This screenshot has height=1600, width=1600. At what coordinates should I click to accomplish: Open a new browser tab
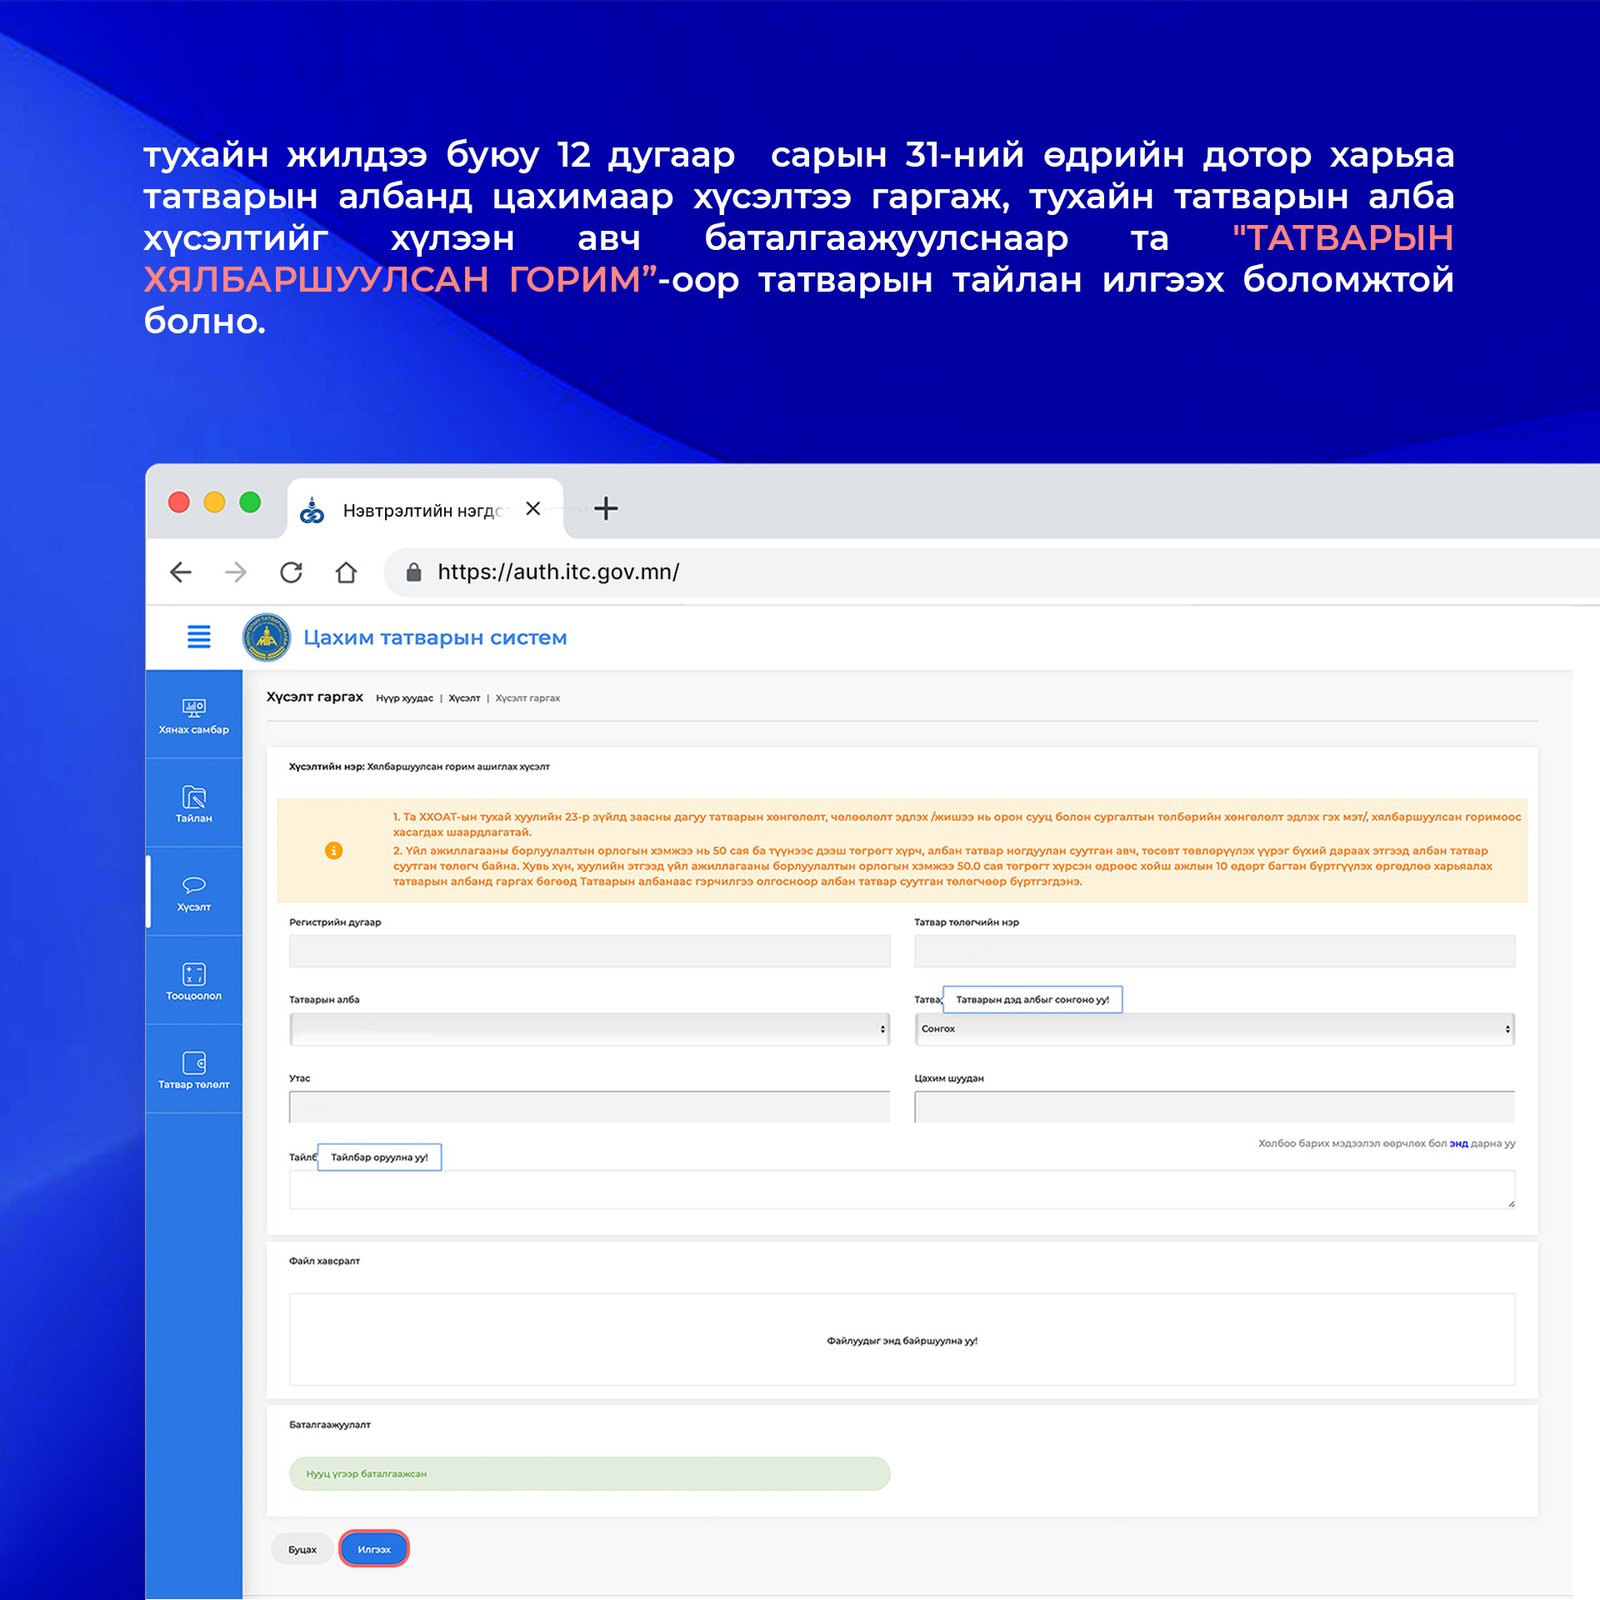click(x=606, y=509)
